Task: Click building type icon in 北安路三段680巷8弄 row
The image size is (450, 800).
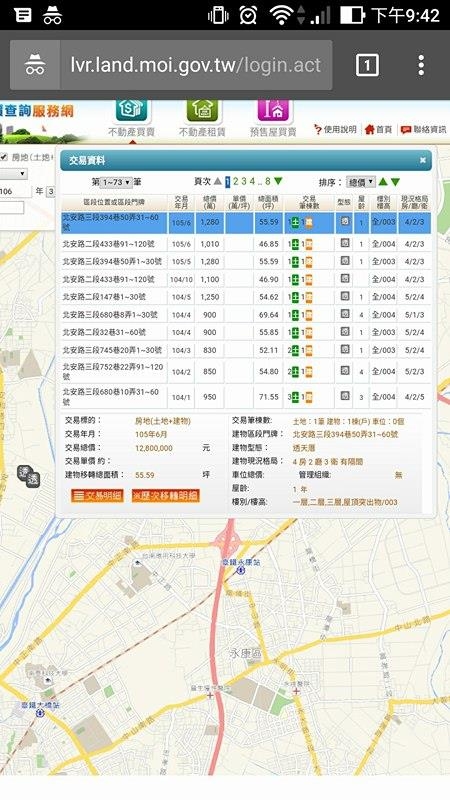Action: point(345,314)
